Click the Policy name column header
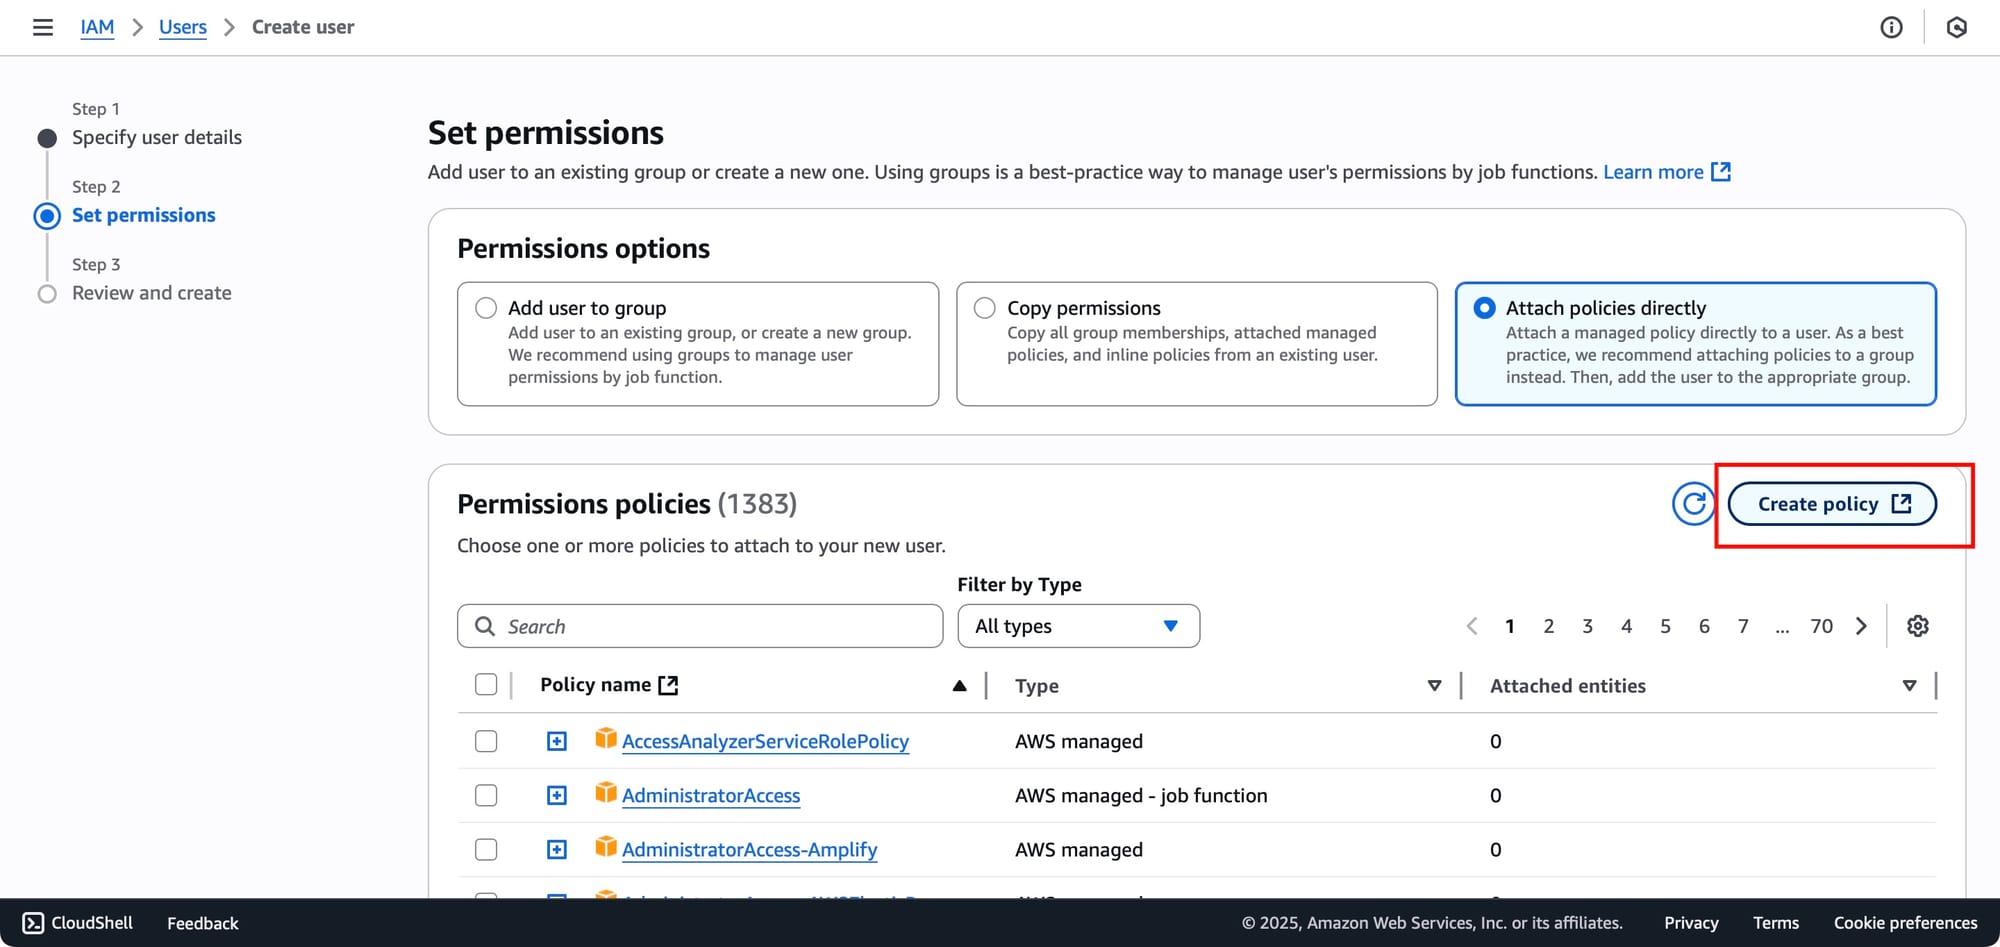This screenshot has height=947, width=2000. coord(596,685)
